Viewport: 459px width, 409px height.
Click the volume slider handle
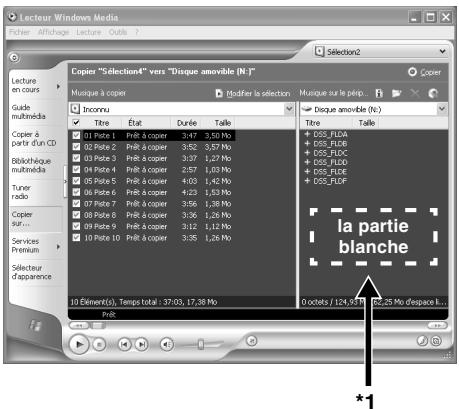pyautogui.click(x=201, y=344)
